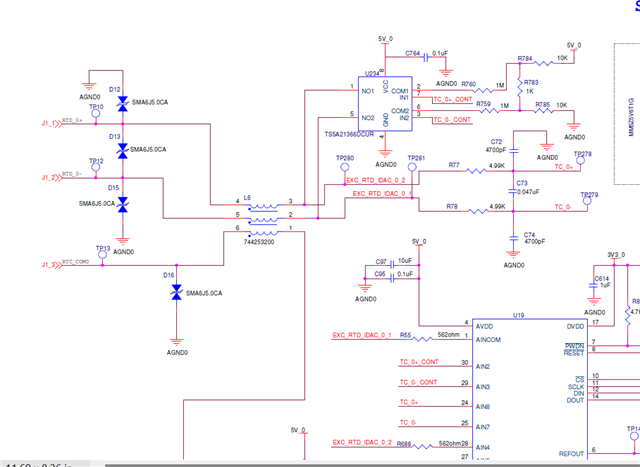Select the C95 designator
This screenshot has width=640, height=467.
pyautogui.click(x=380, y=274)
